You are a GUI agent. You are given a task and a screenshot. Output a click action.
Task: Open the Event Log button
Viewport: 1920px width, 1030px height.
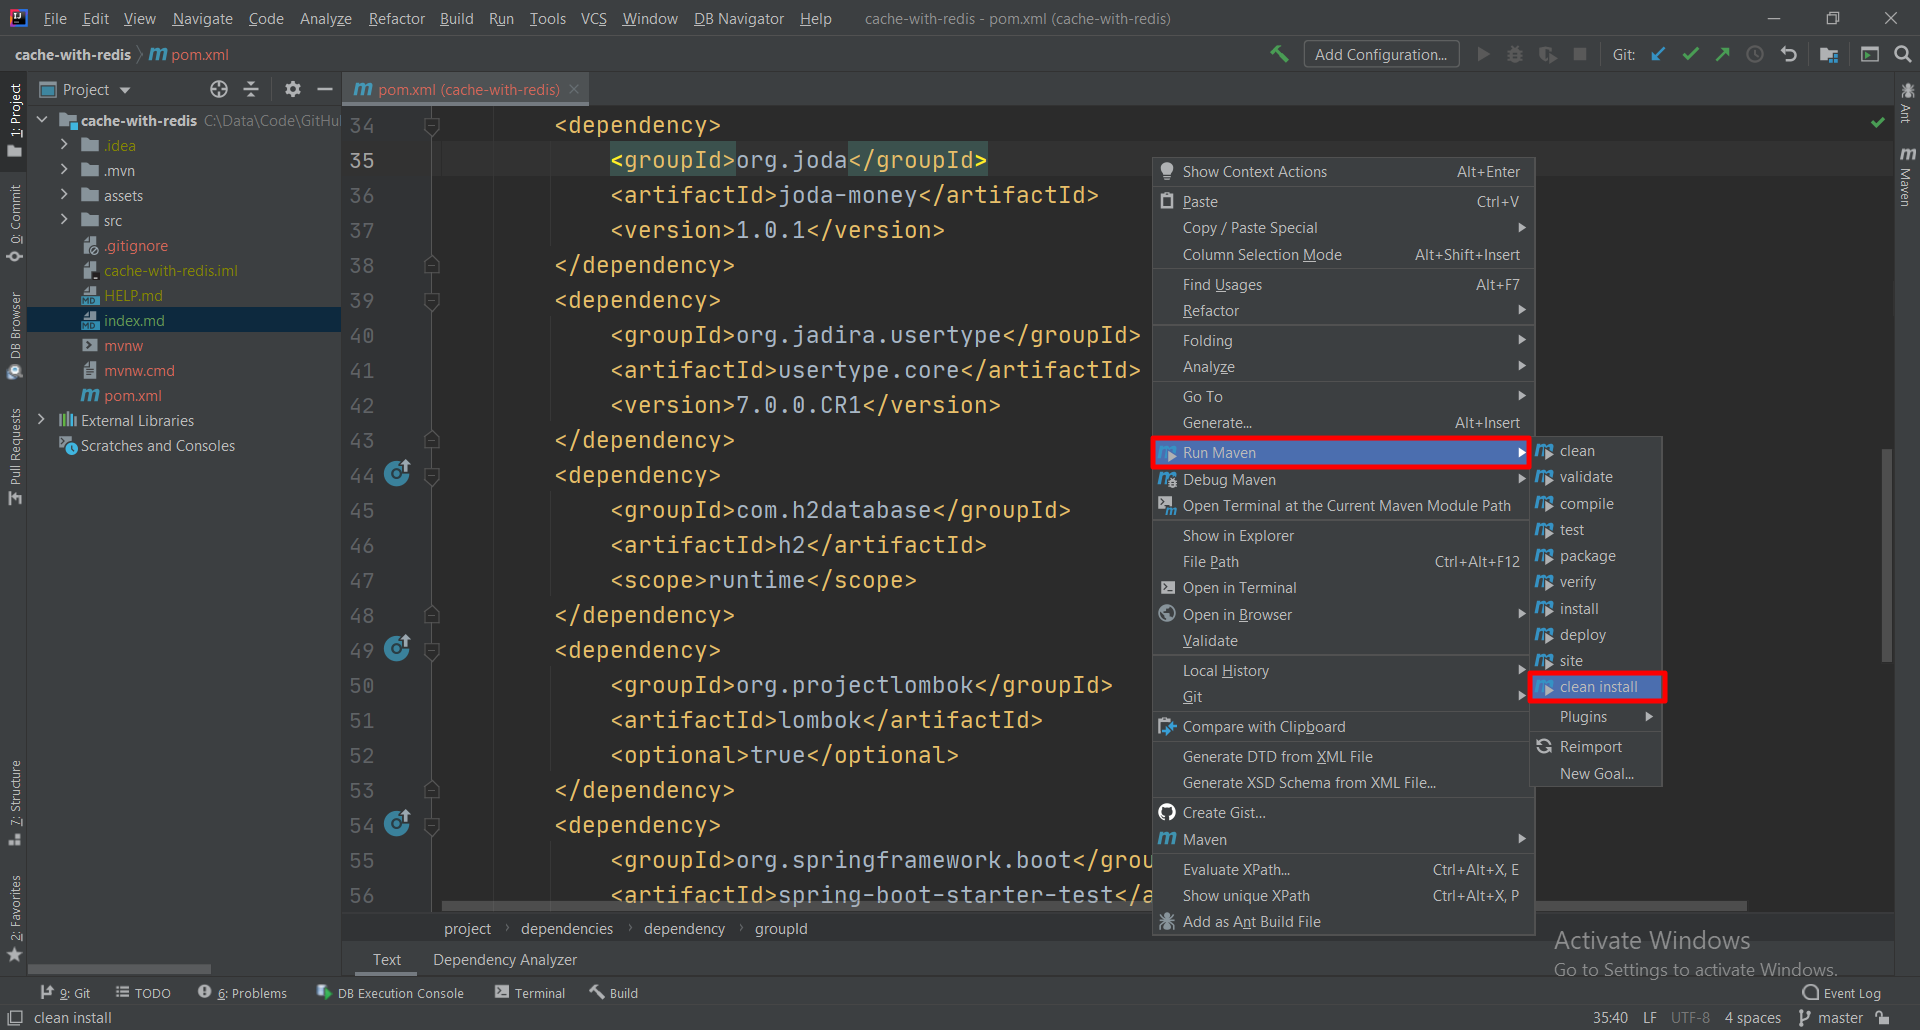pyautogui.click(x=1842, y=993)
